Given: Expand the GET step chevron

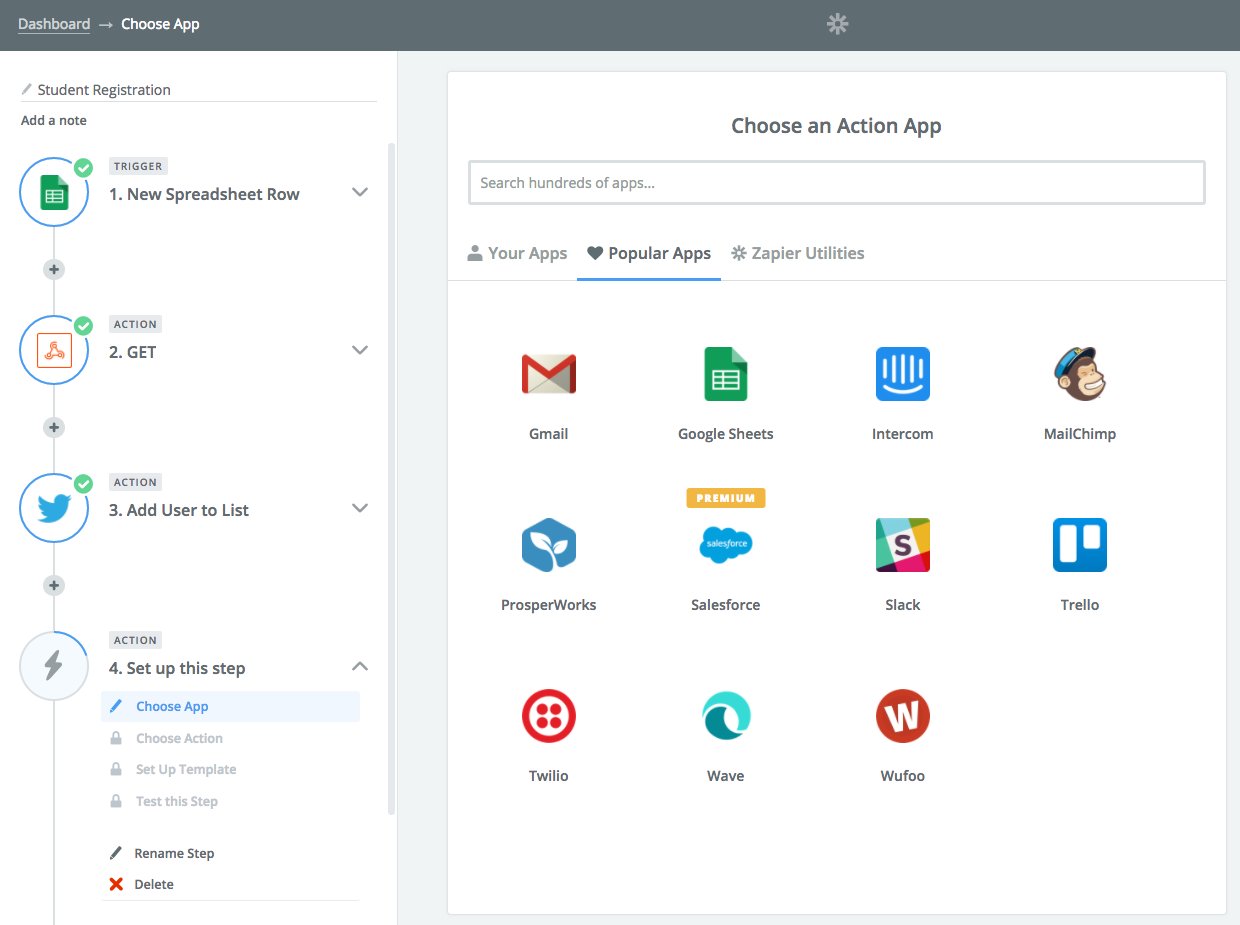Looking at the screenshot, I should [360, 350].
